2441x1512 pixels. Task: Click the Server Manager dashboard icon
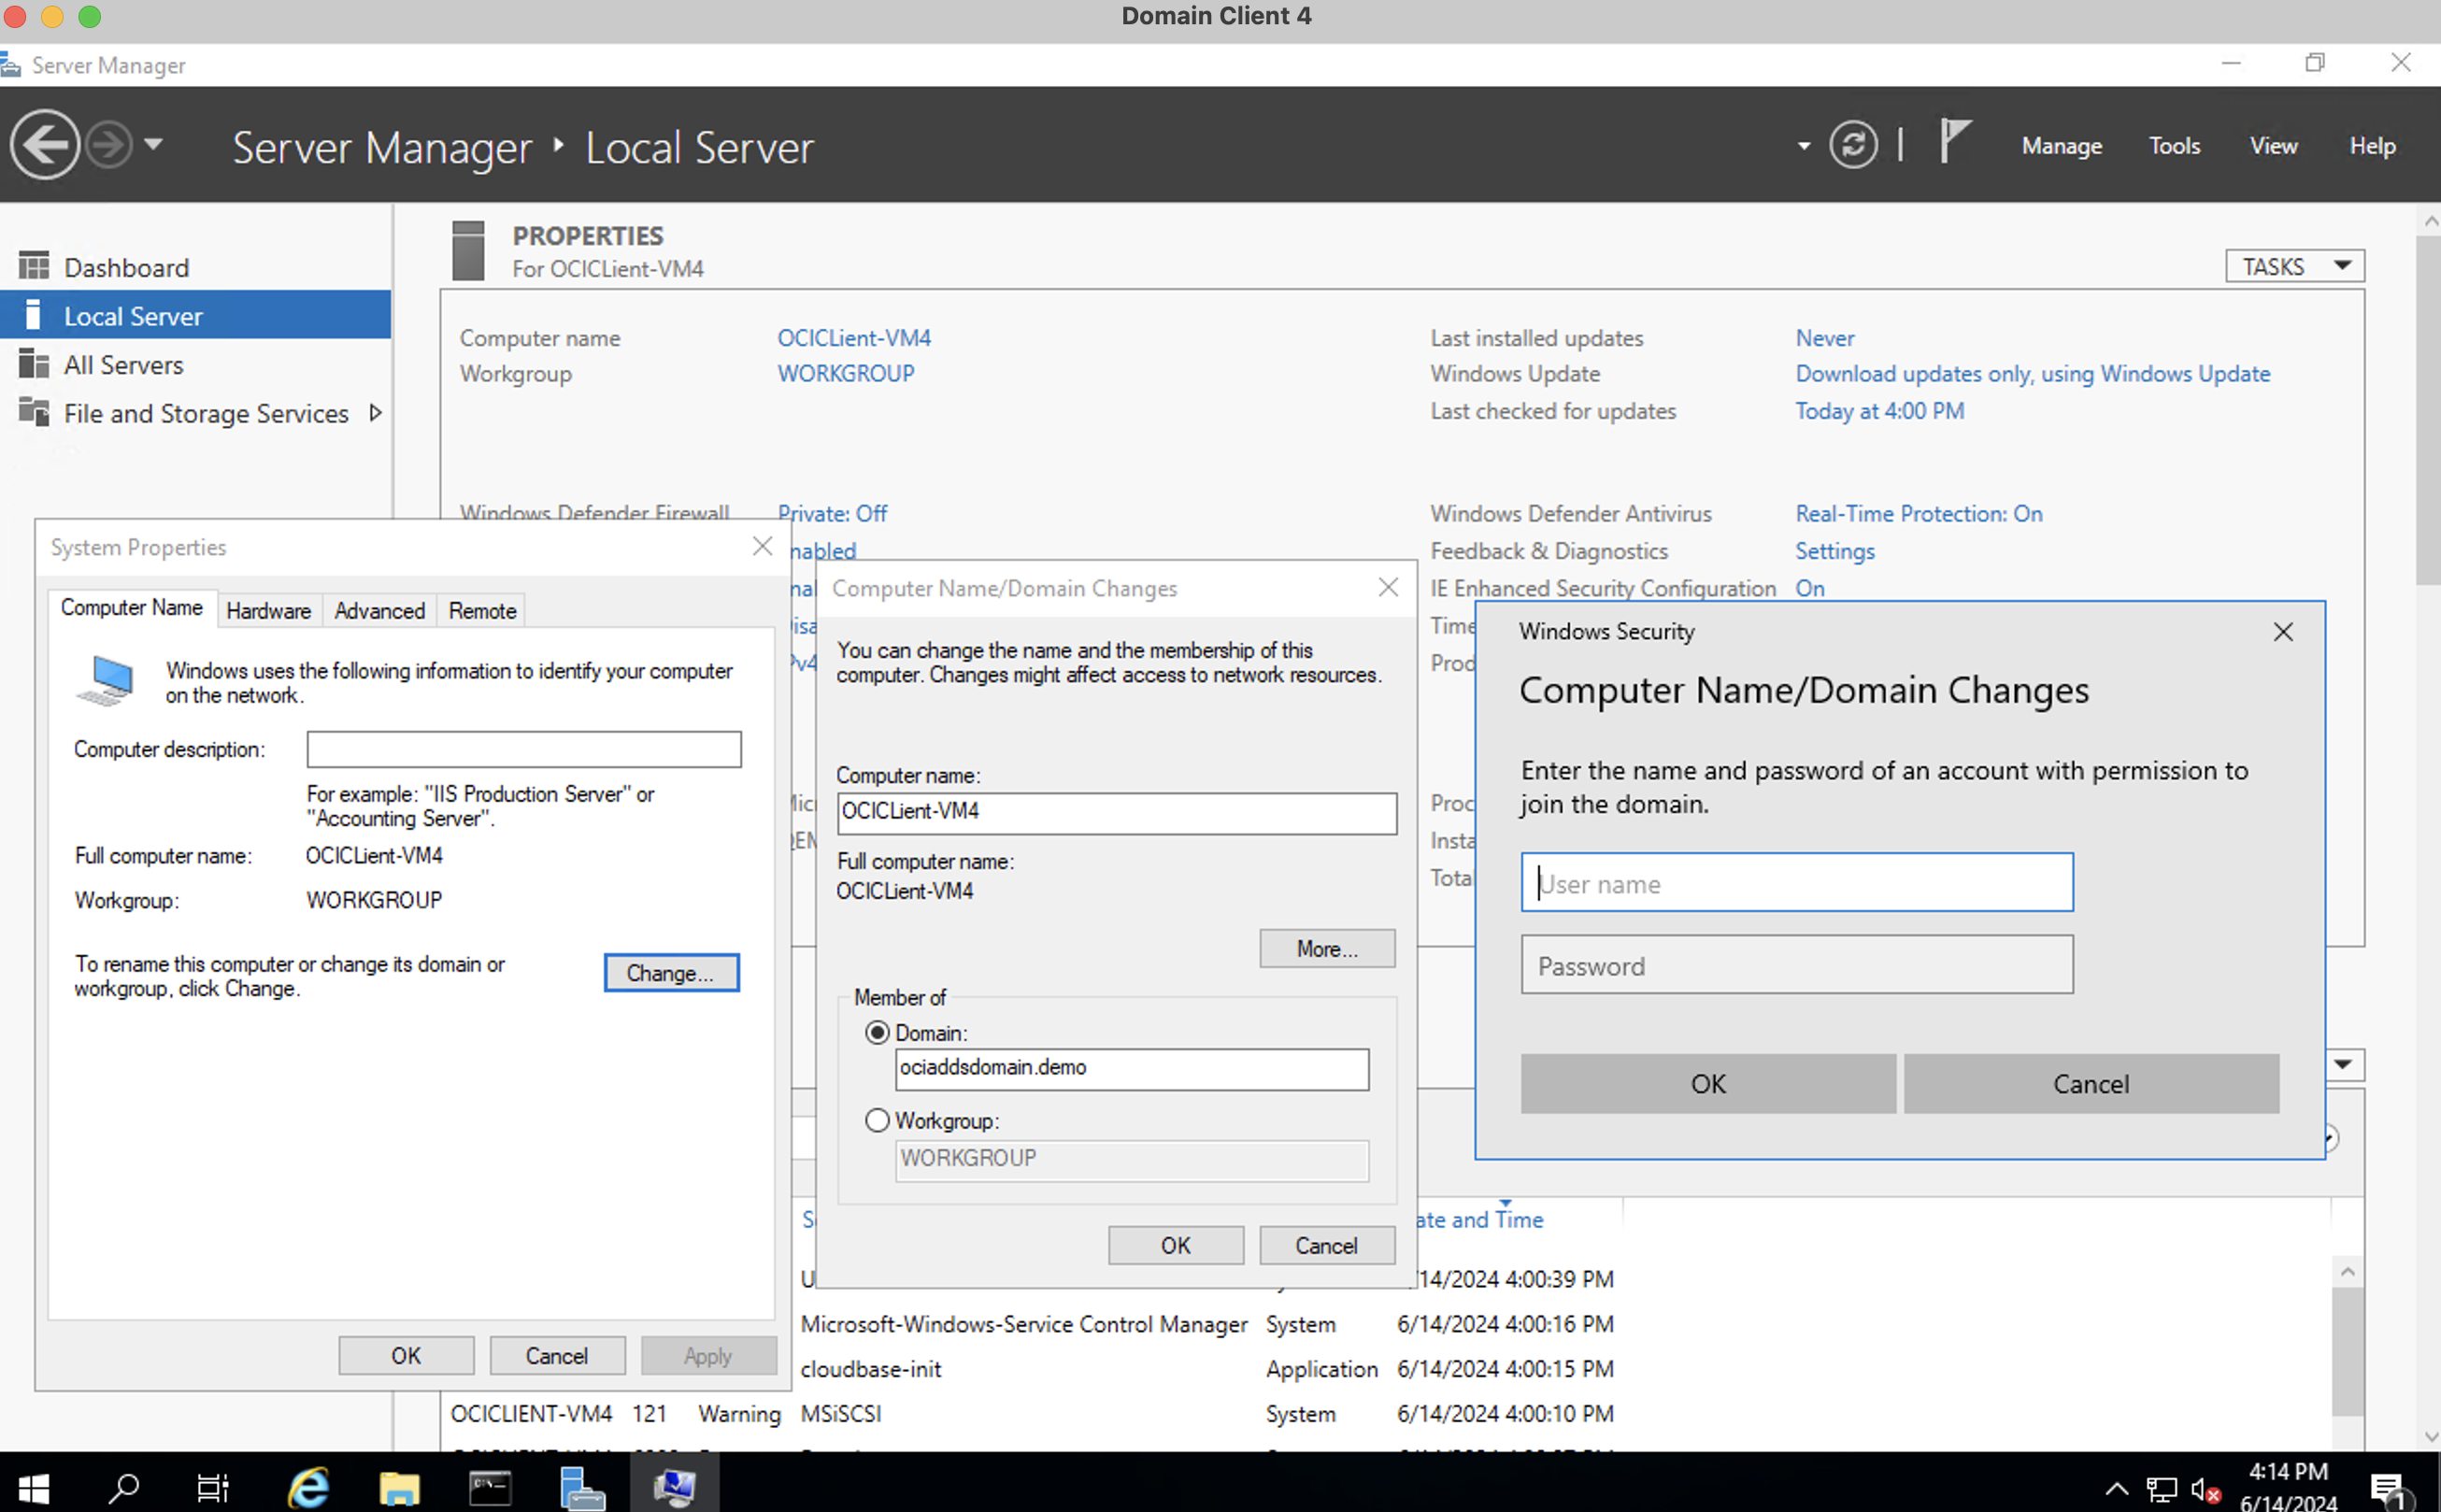click(35, 265)
